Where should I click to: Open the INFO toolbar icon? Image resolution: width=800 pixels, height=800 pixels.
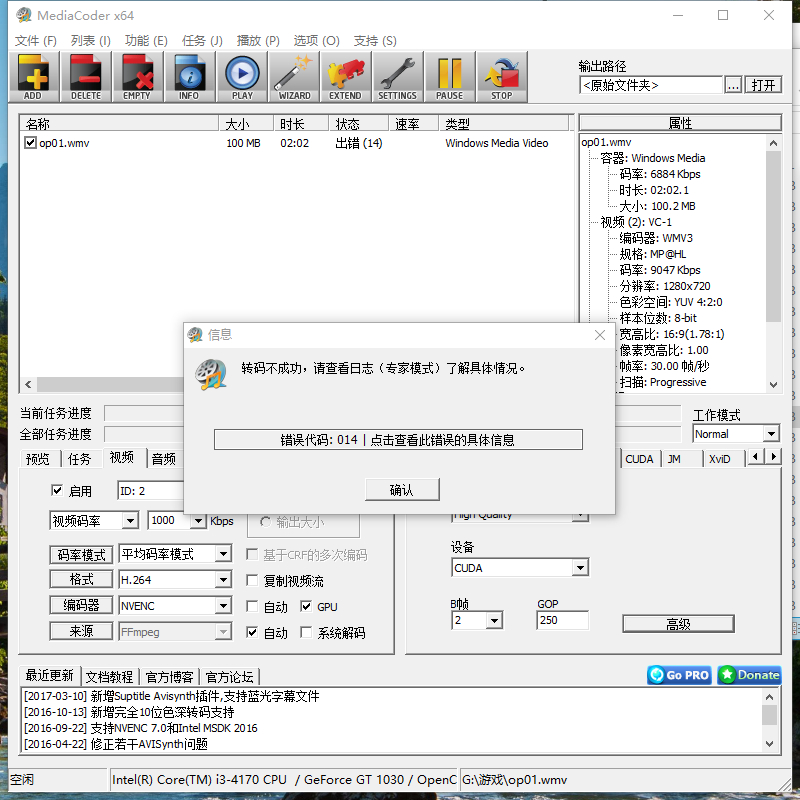[x=190, y=77]
